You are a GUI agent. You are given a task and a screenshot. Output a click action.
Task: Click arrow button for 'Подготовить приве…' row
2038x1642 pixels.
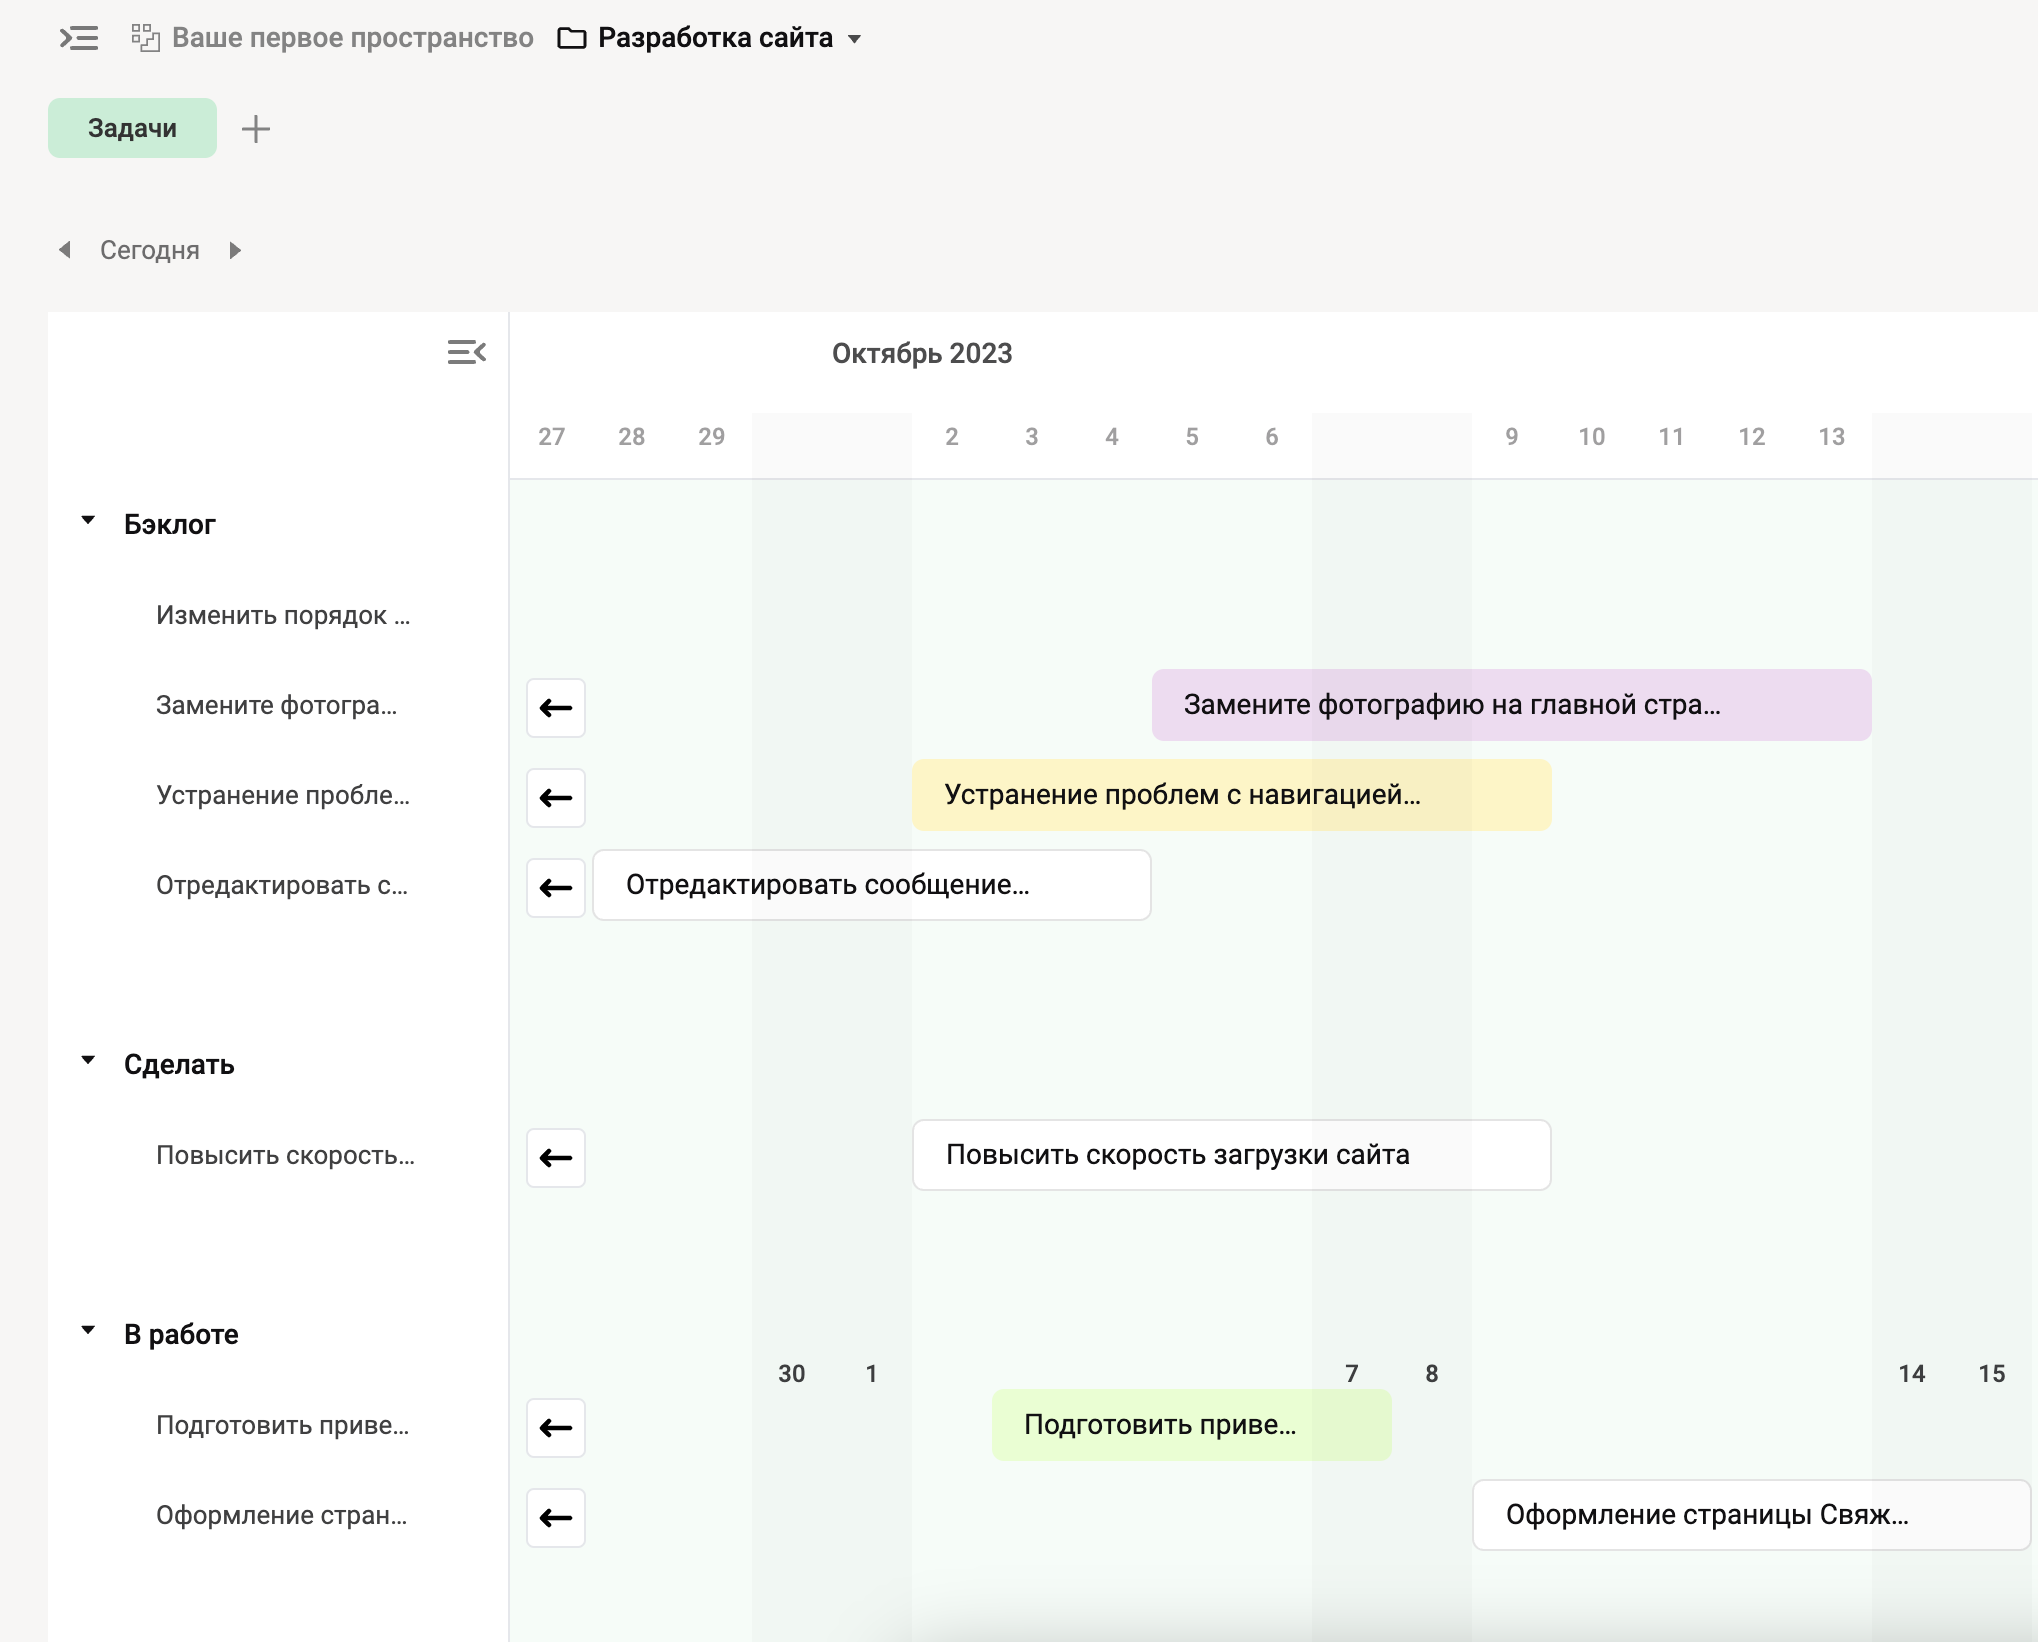(556, 1428)
